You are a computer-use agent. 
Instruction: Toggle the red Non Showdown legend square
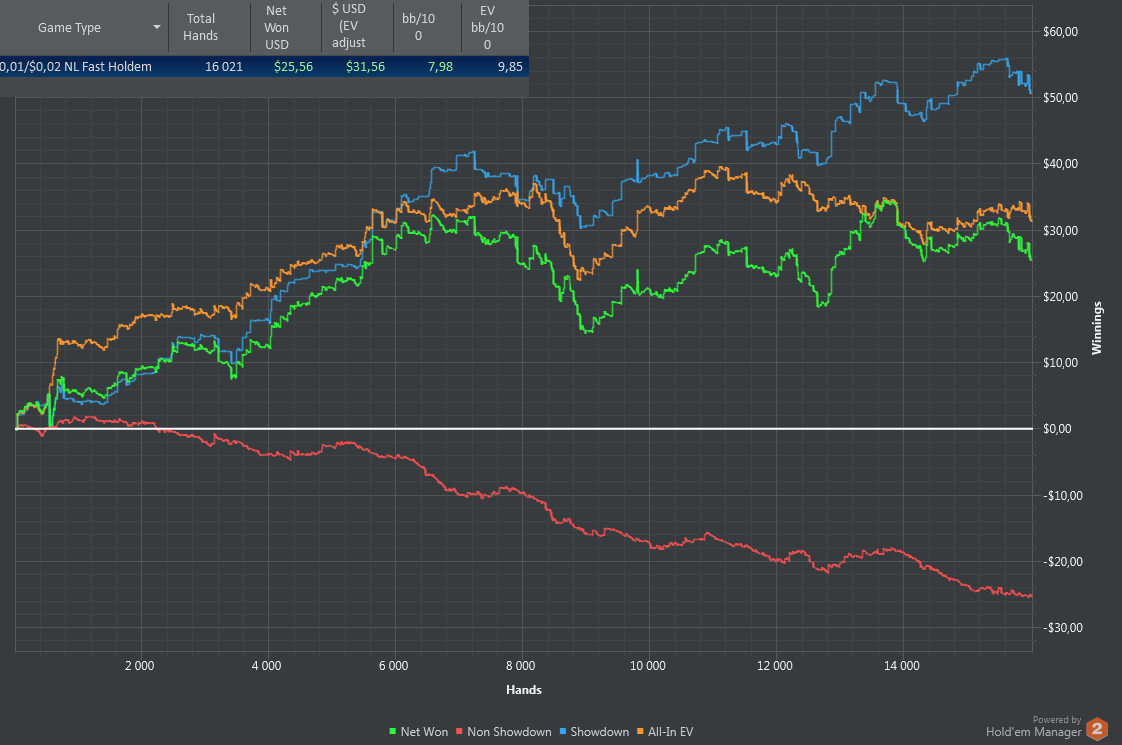(459, 731)
